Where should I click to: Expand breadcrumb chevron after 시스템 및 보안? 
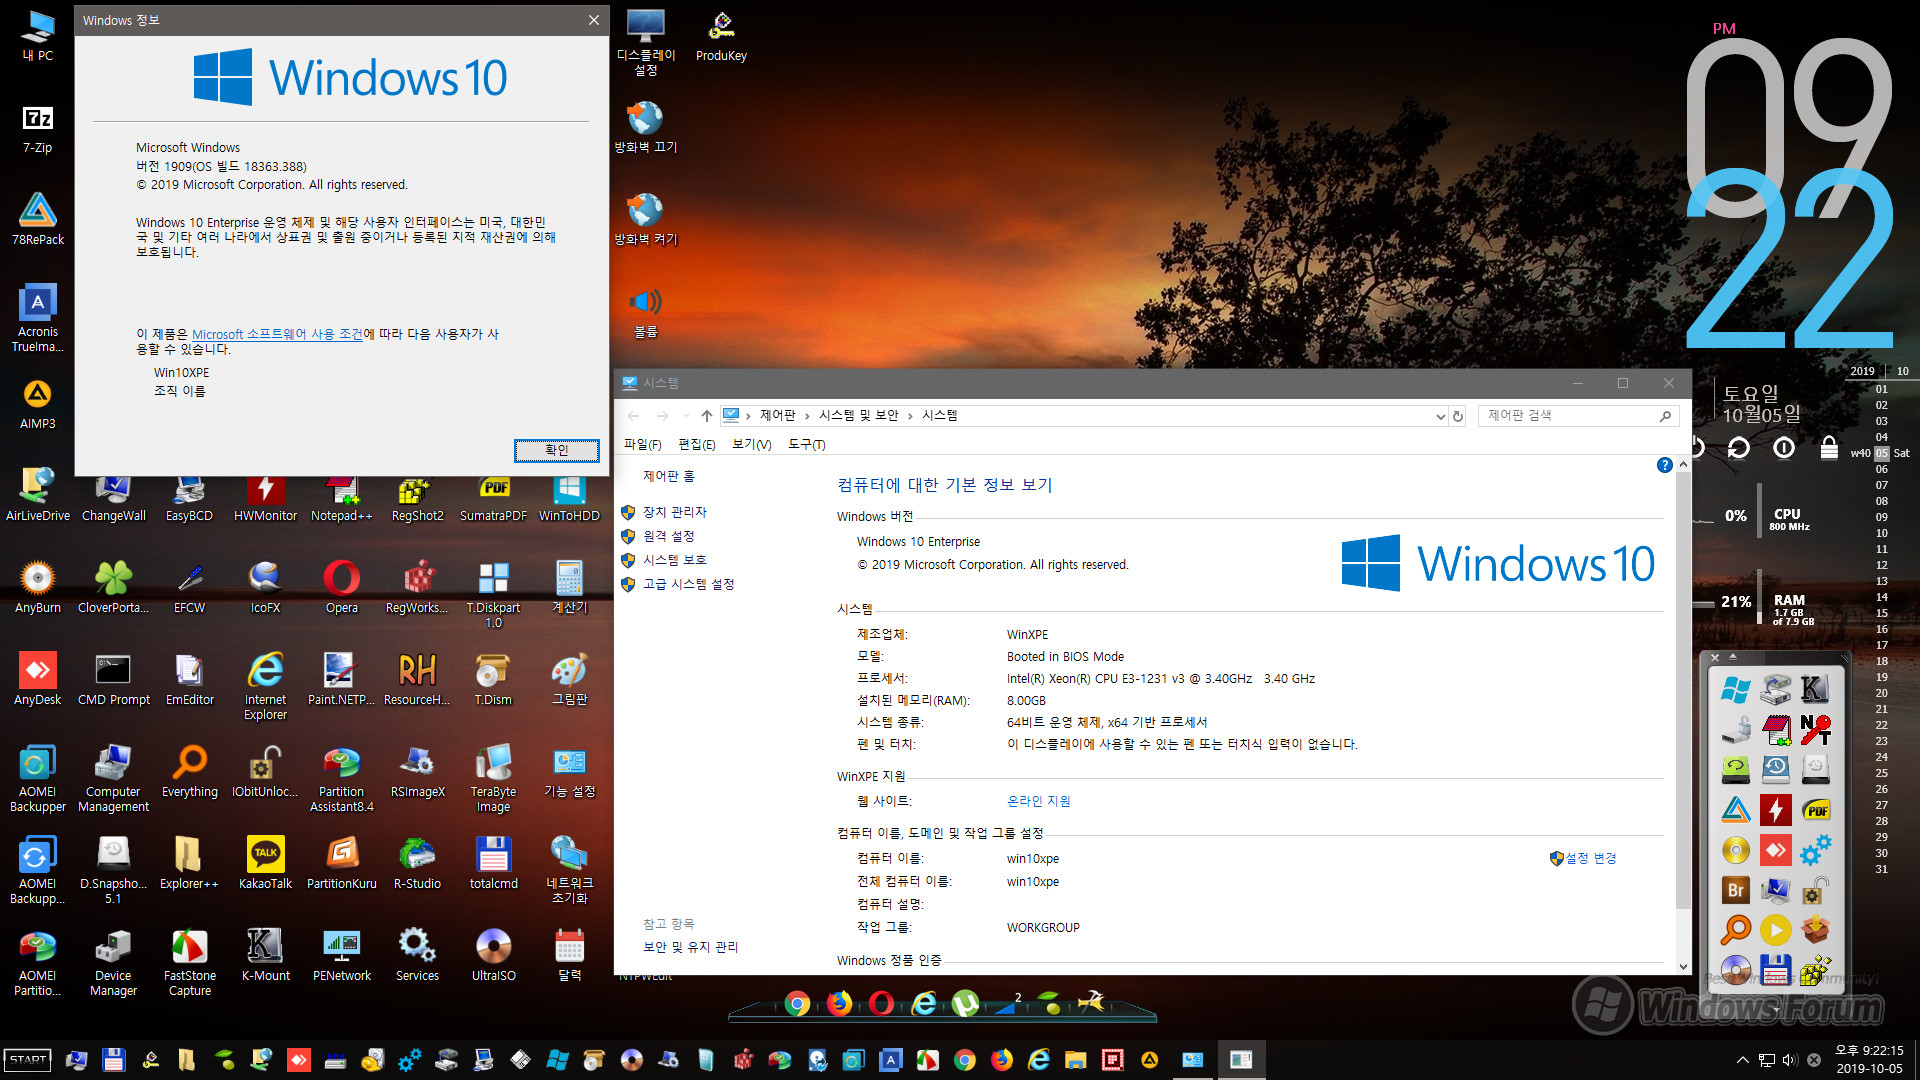click(910, 416)
